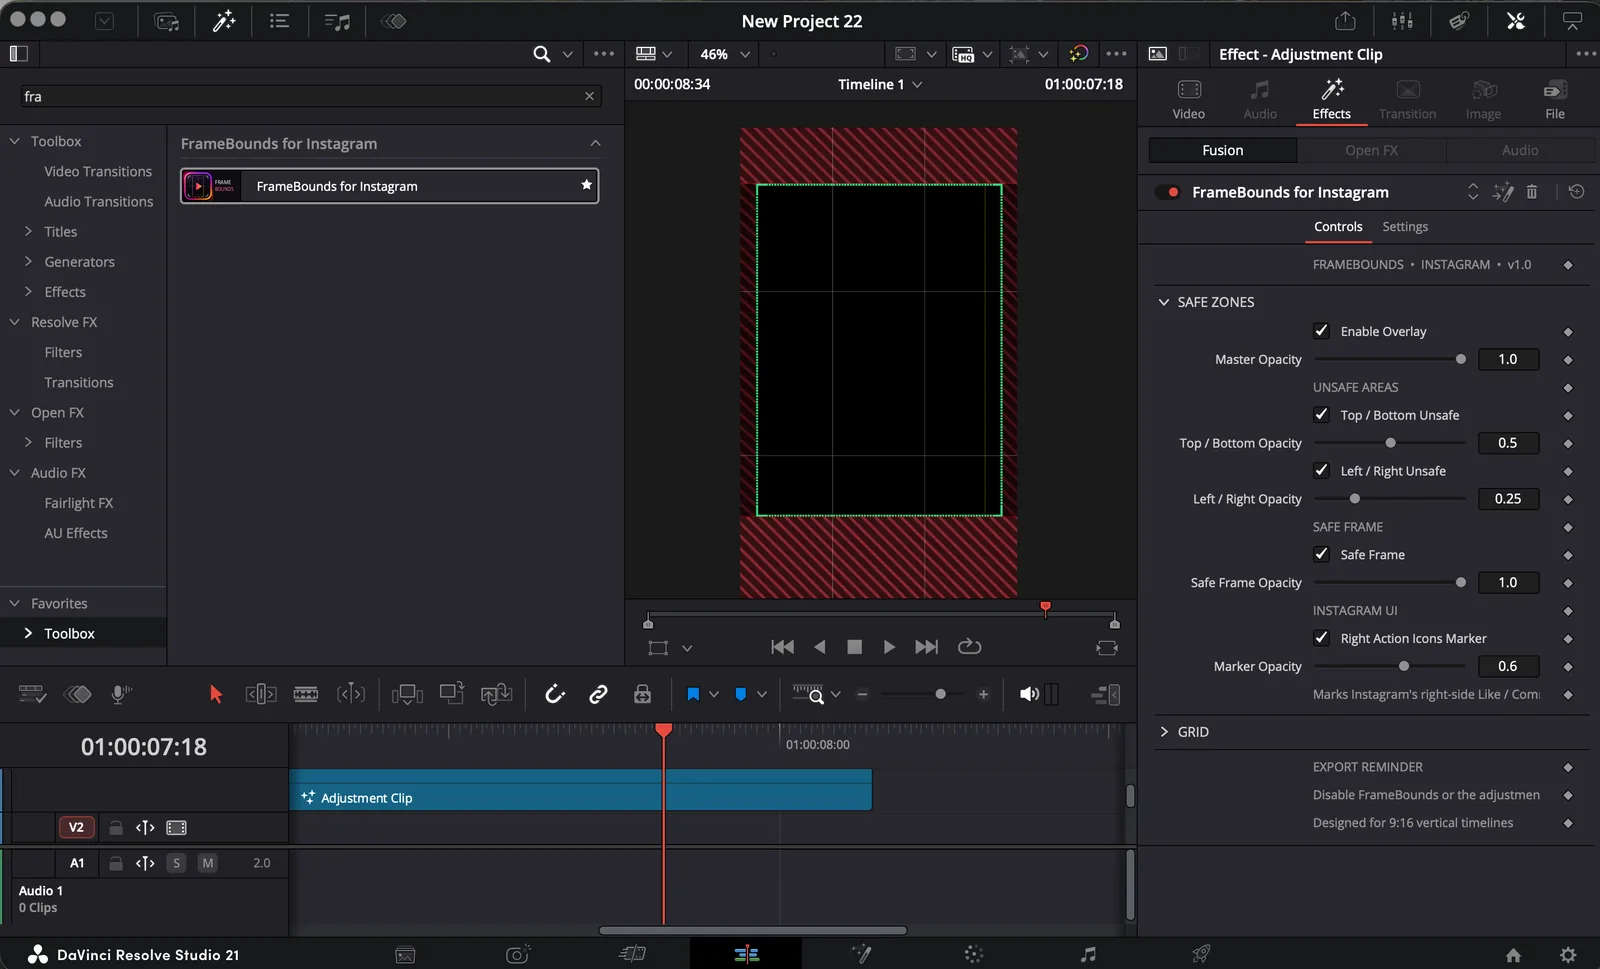
Task: Uncheck Enable Overlay checkbox
Action: coord(1322,331)
